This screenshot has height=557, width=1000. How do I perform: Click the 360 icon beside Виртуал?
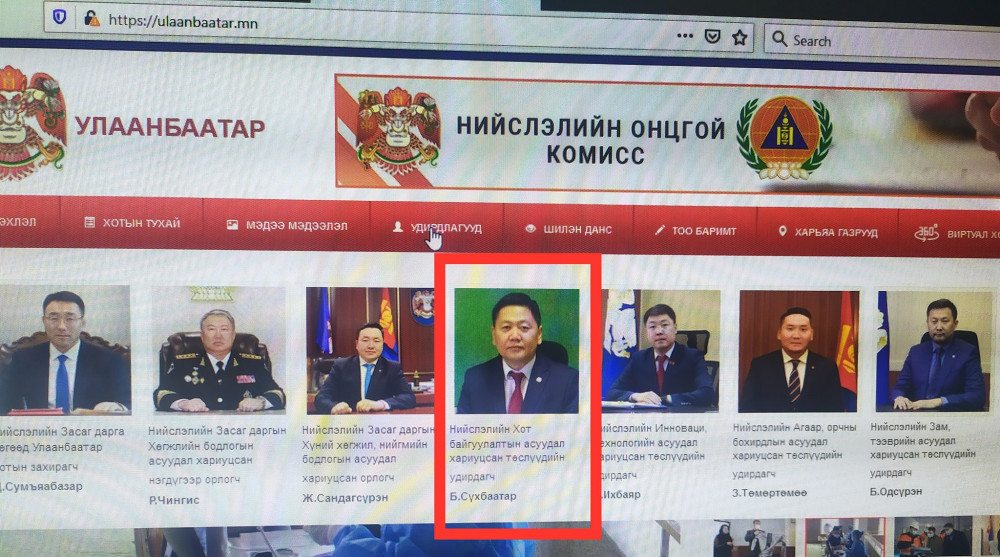pos(927,232)
